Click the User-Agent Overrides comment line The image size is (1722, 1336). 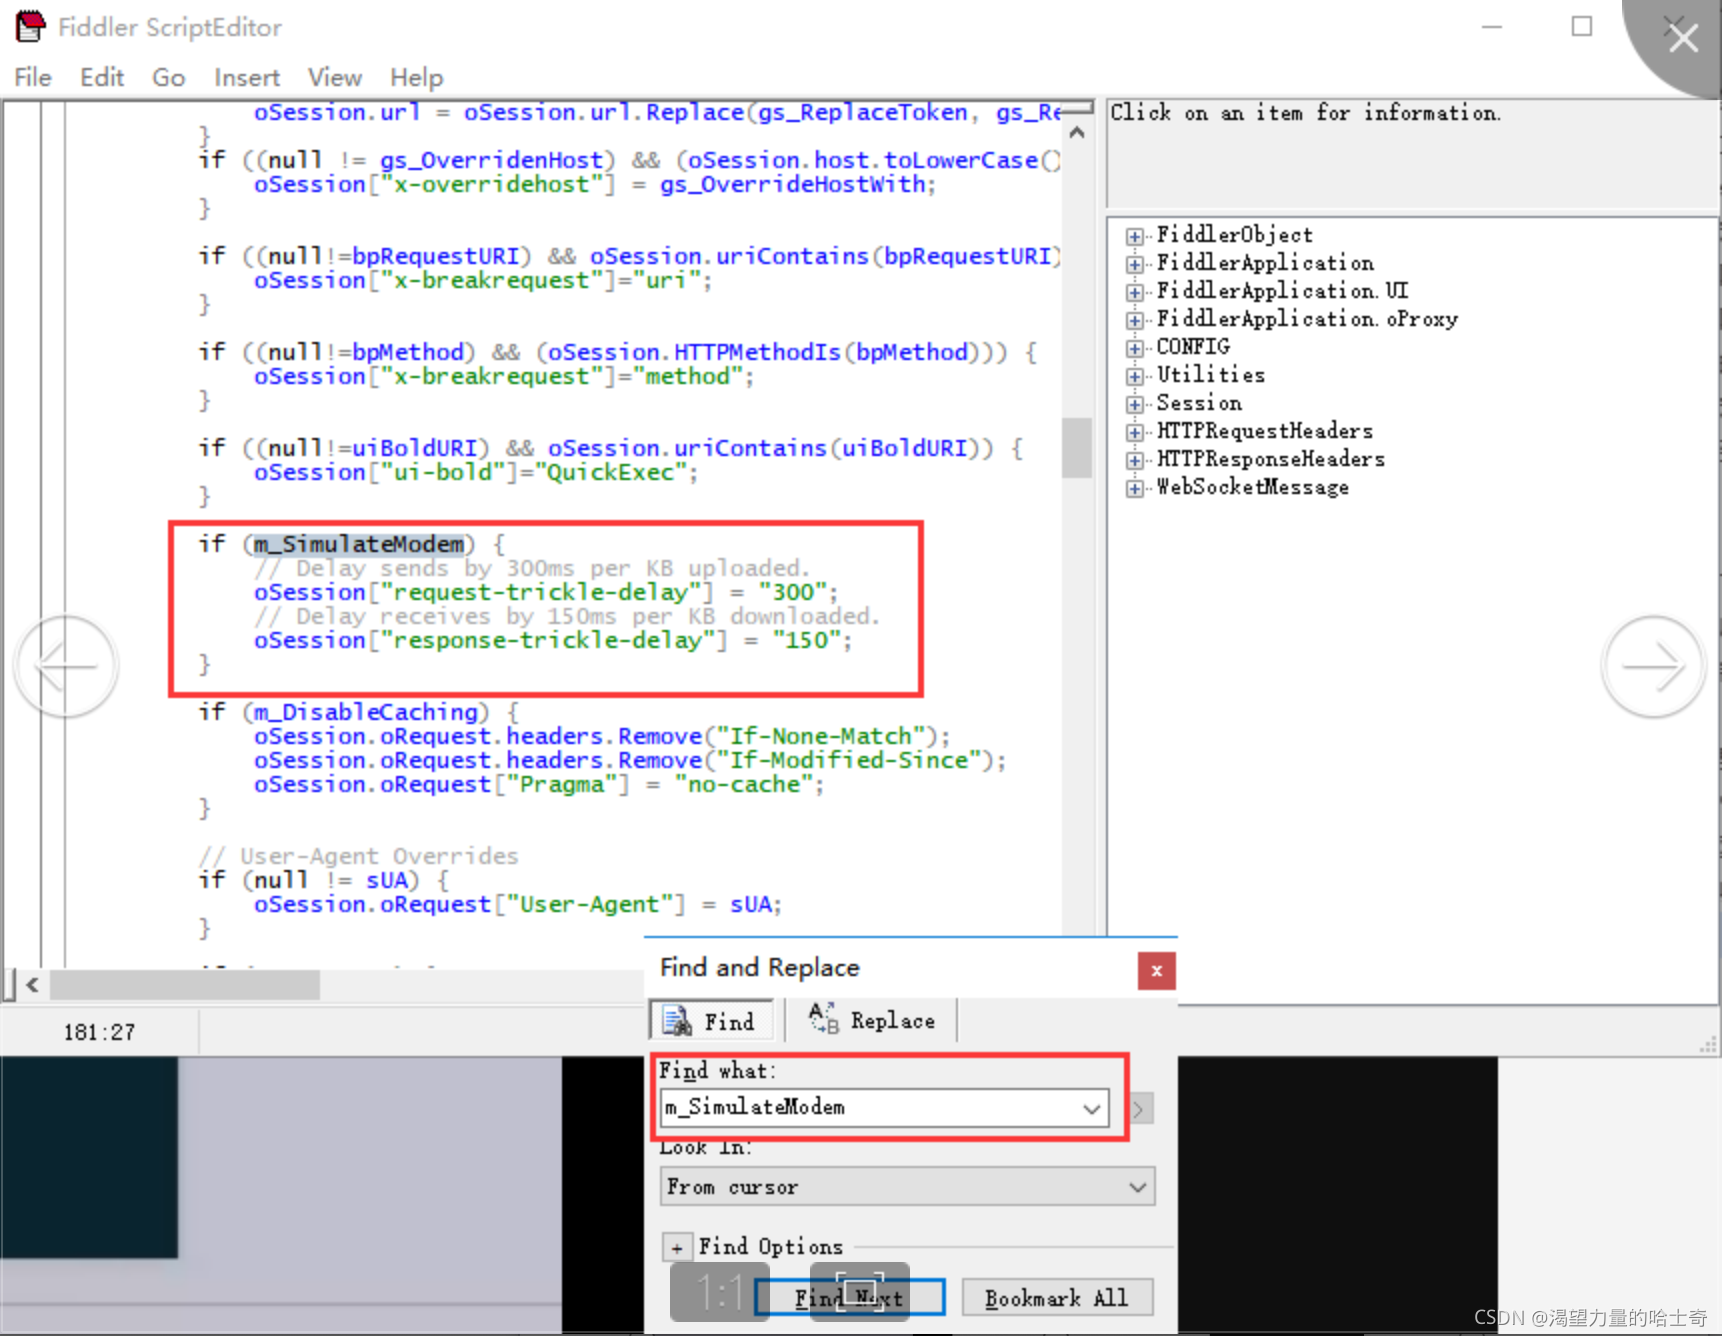click(358, 856)
